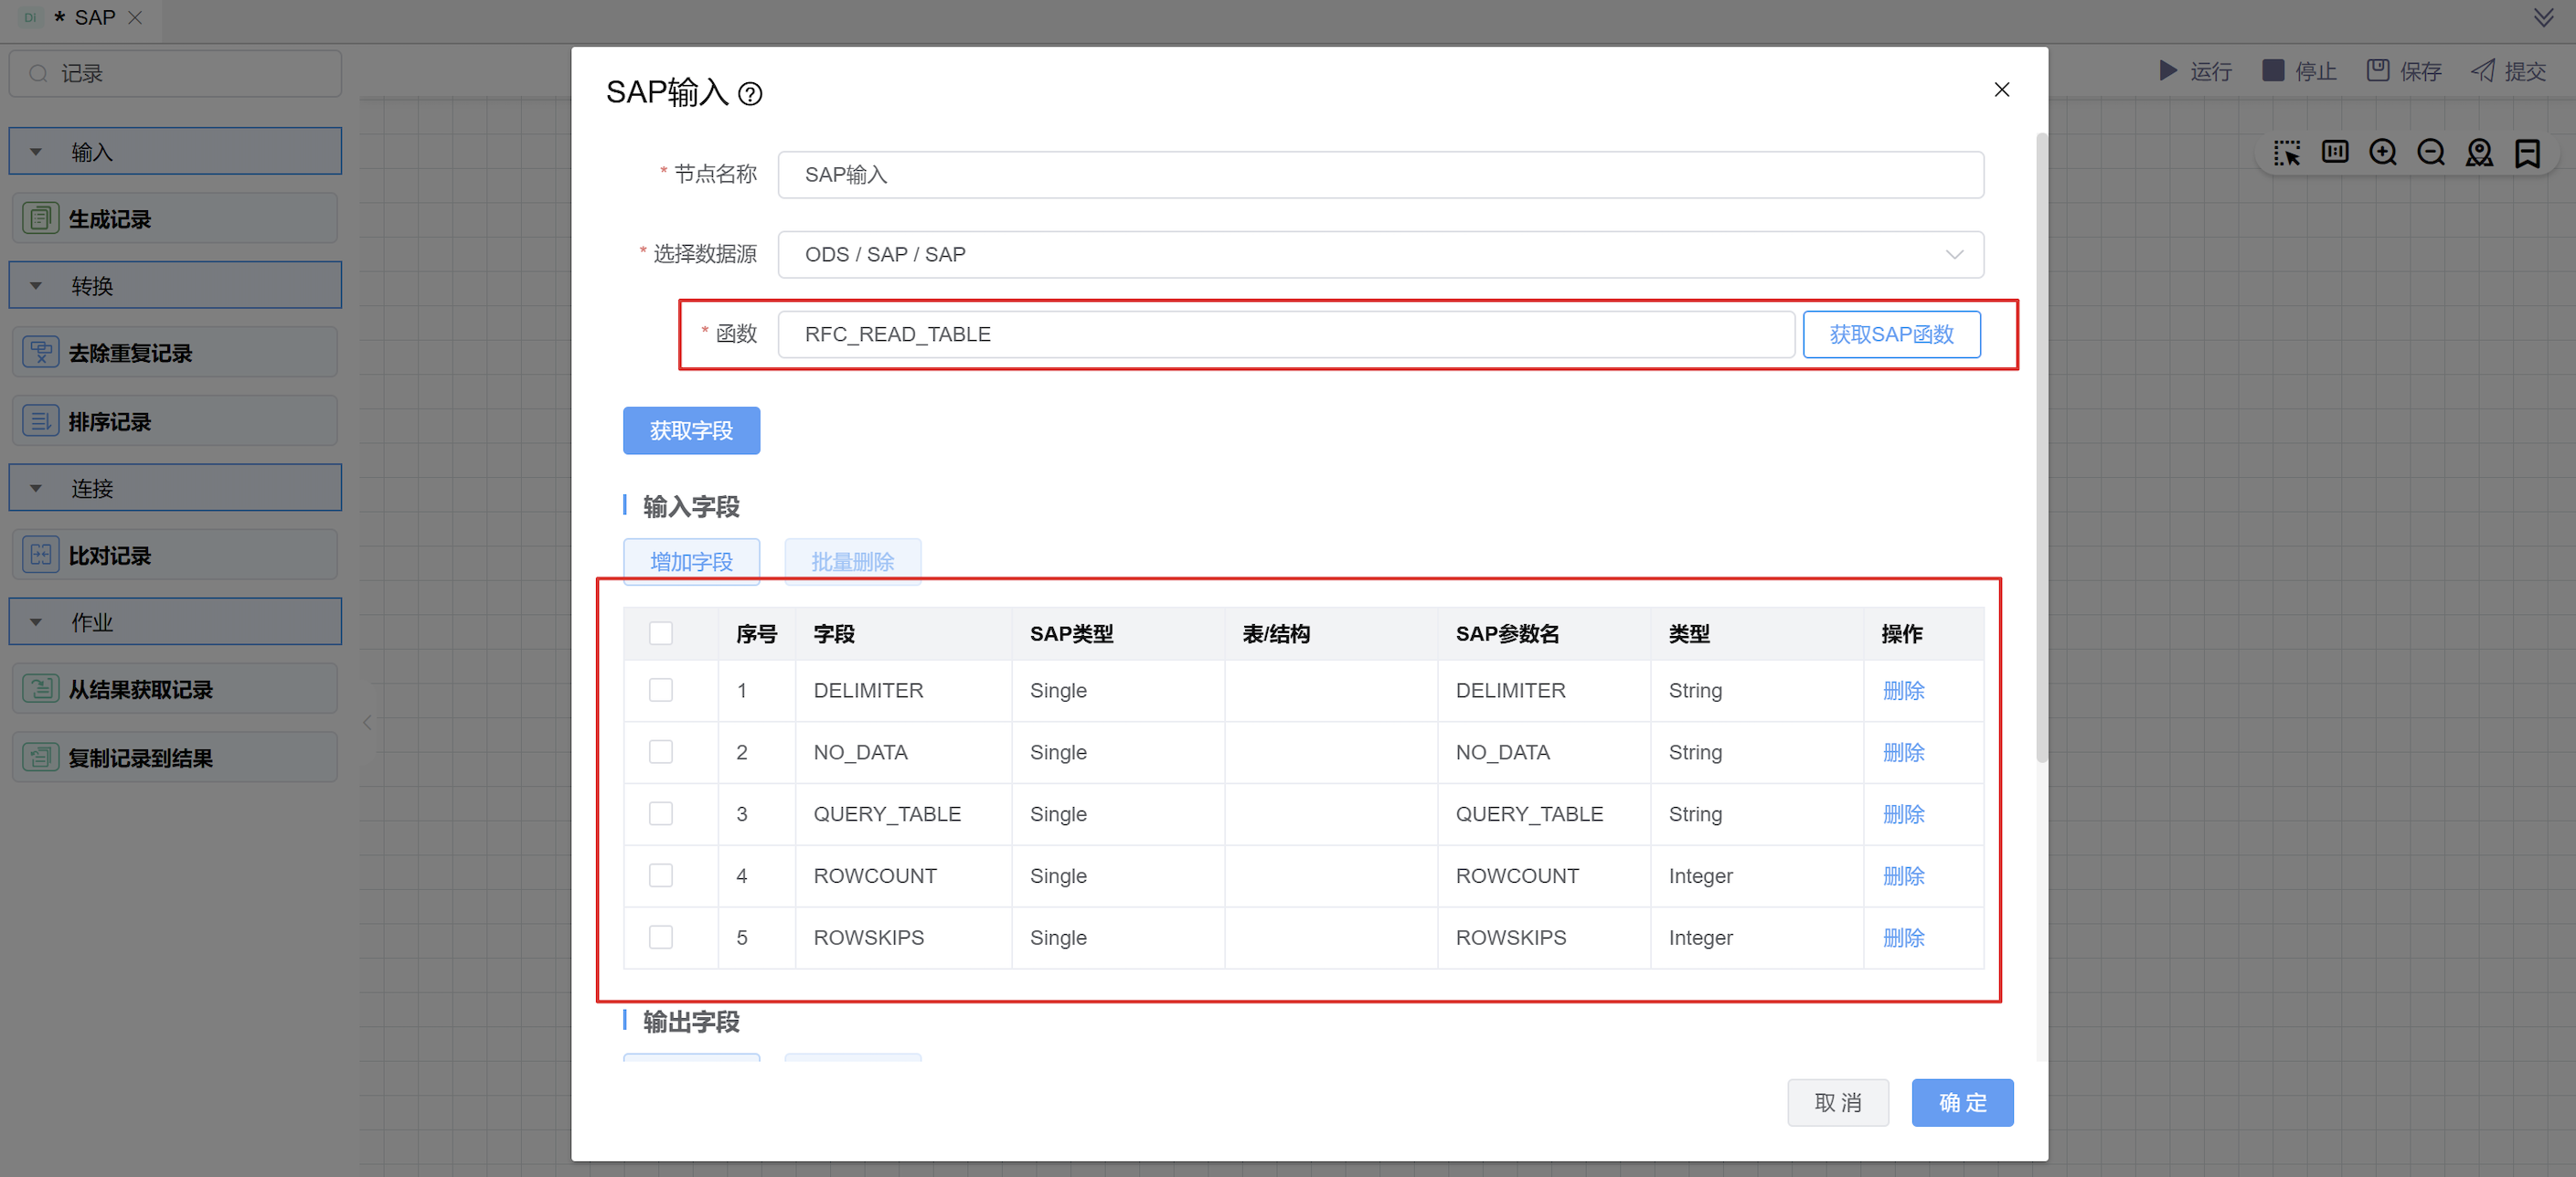Viewport: 2576px width, 1177px height.
Task: Check the DELIMITER row checkbox
Action: (x=660, y=690)
